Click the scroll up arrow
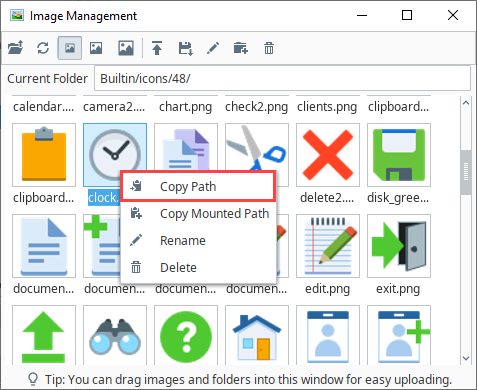The image size is (477, 390). point(466,103)
